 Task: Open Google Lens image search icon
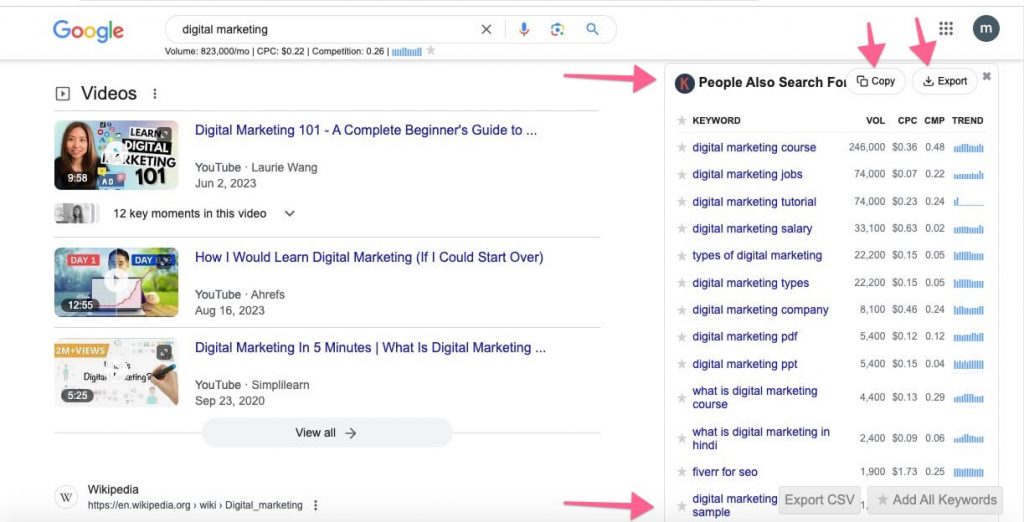coord(557,29)
